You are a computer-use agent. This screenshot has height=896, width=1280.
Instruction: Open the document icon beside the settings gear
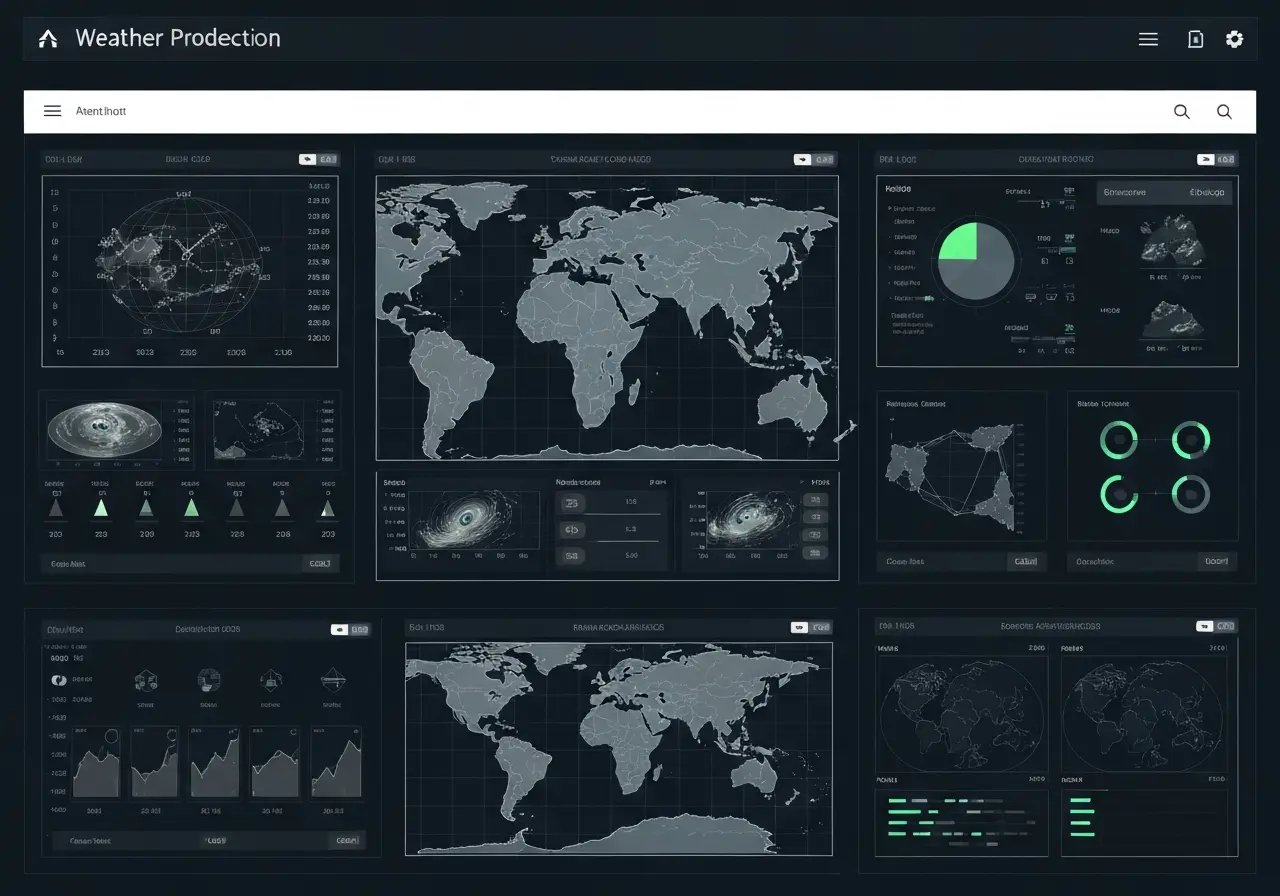click(1195, 39)
